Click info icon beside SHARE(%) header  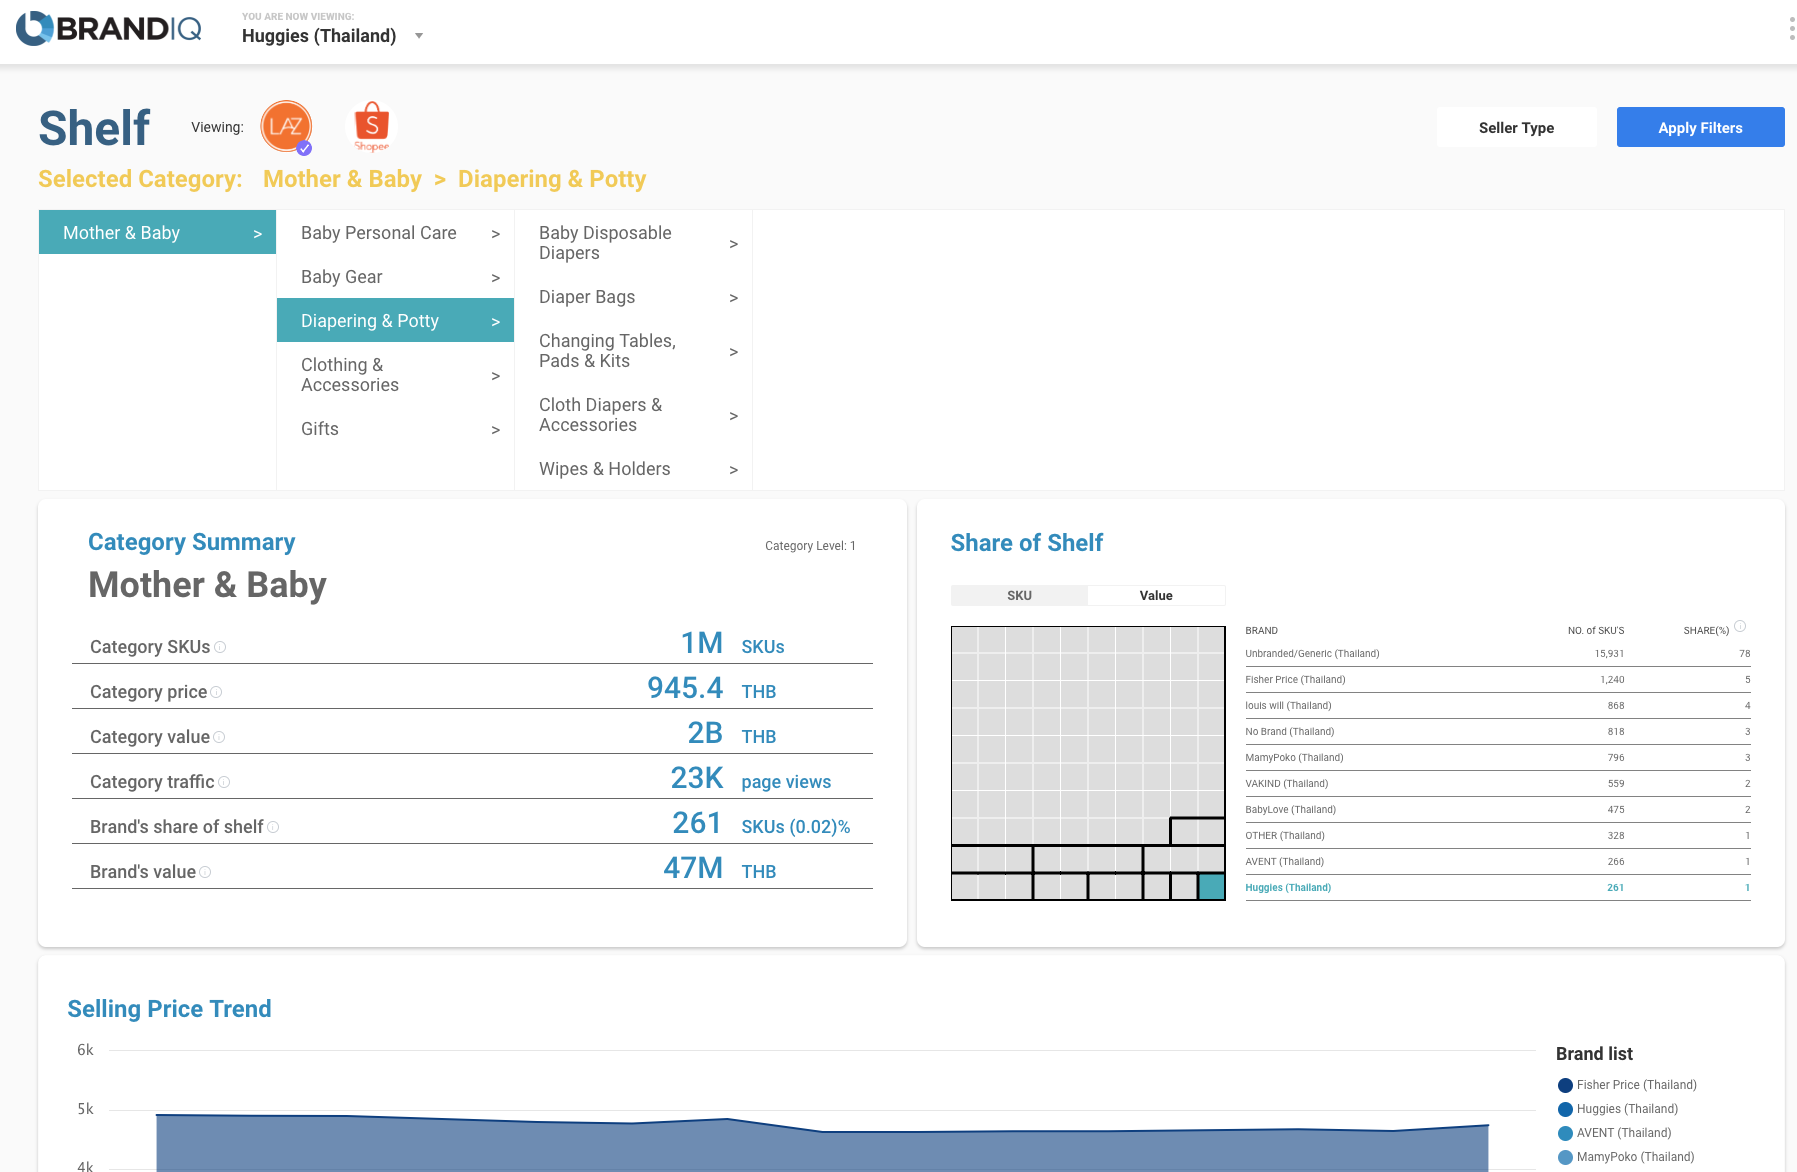pyautogui.click(x=1740, y=626)
